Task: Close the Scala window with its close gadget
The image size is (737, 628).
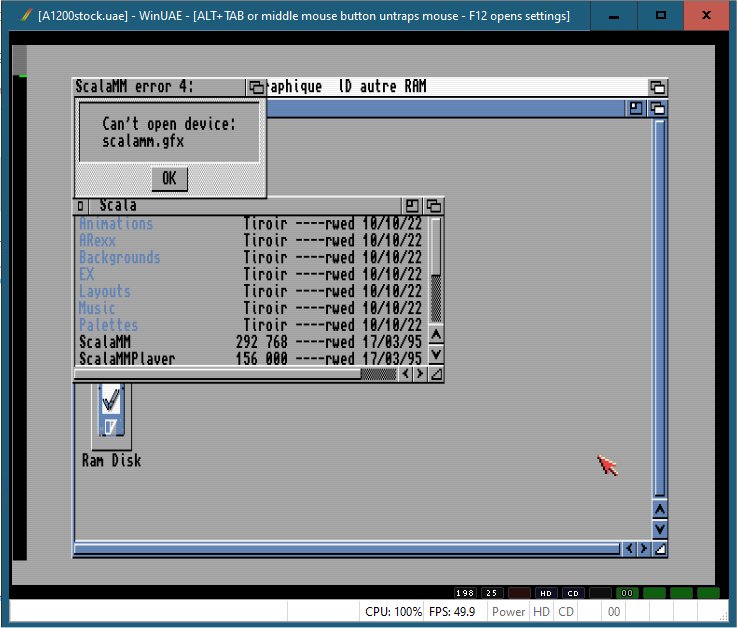Action: click(81, 205)
